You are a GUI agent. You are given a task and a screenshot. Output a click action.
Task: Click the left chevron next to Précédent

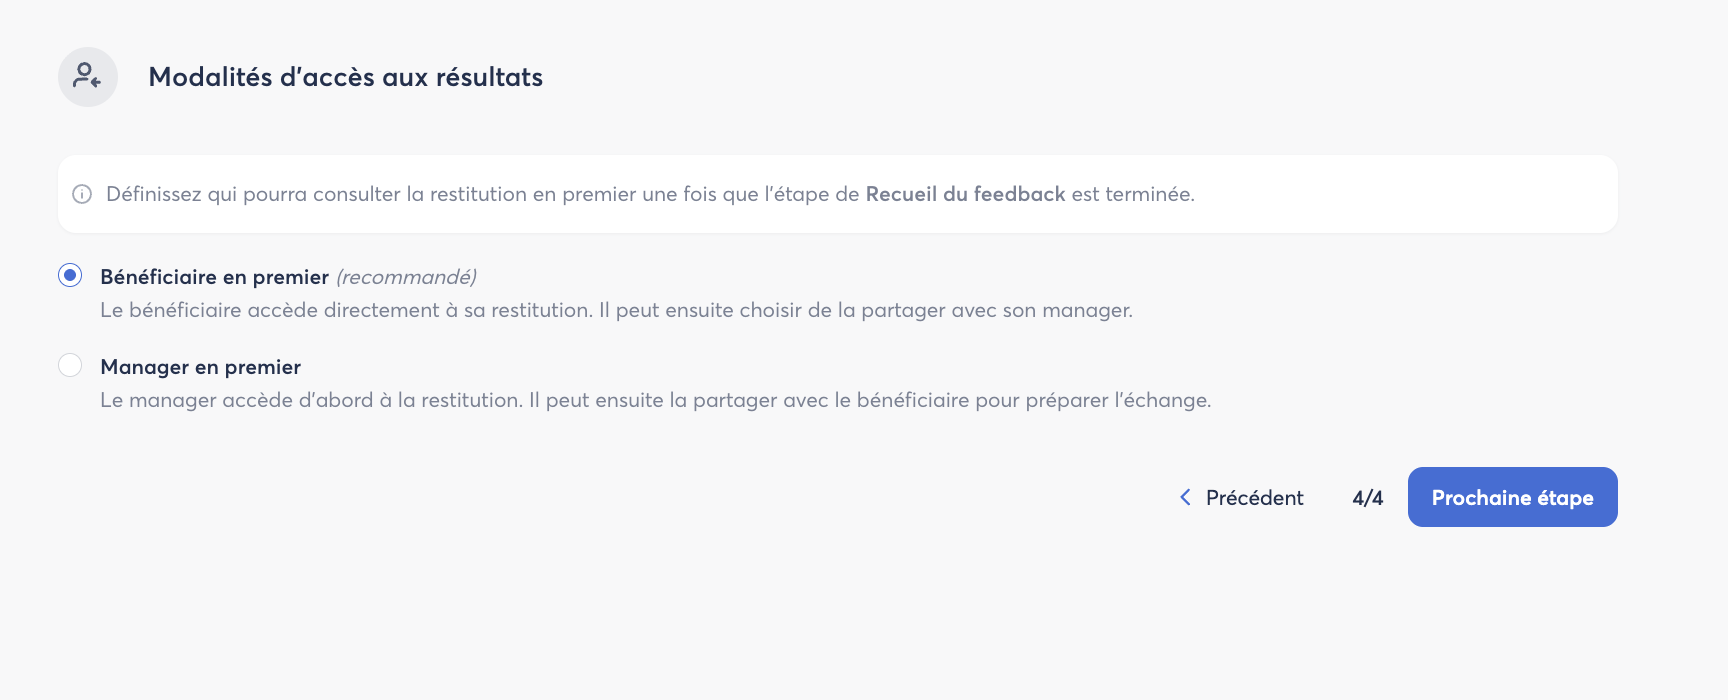coord(1185,497)
